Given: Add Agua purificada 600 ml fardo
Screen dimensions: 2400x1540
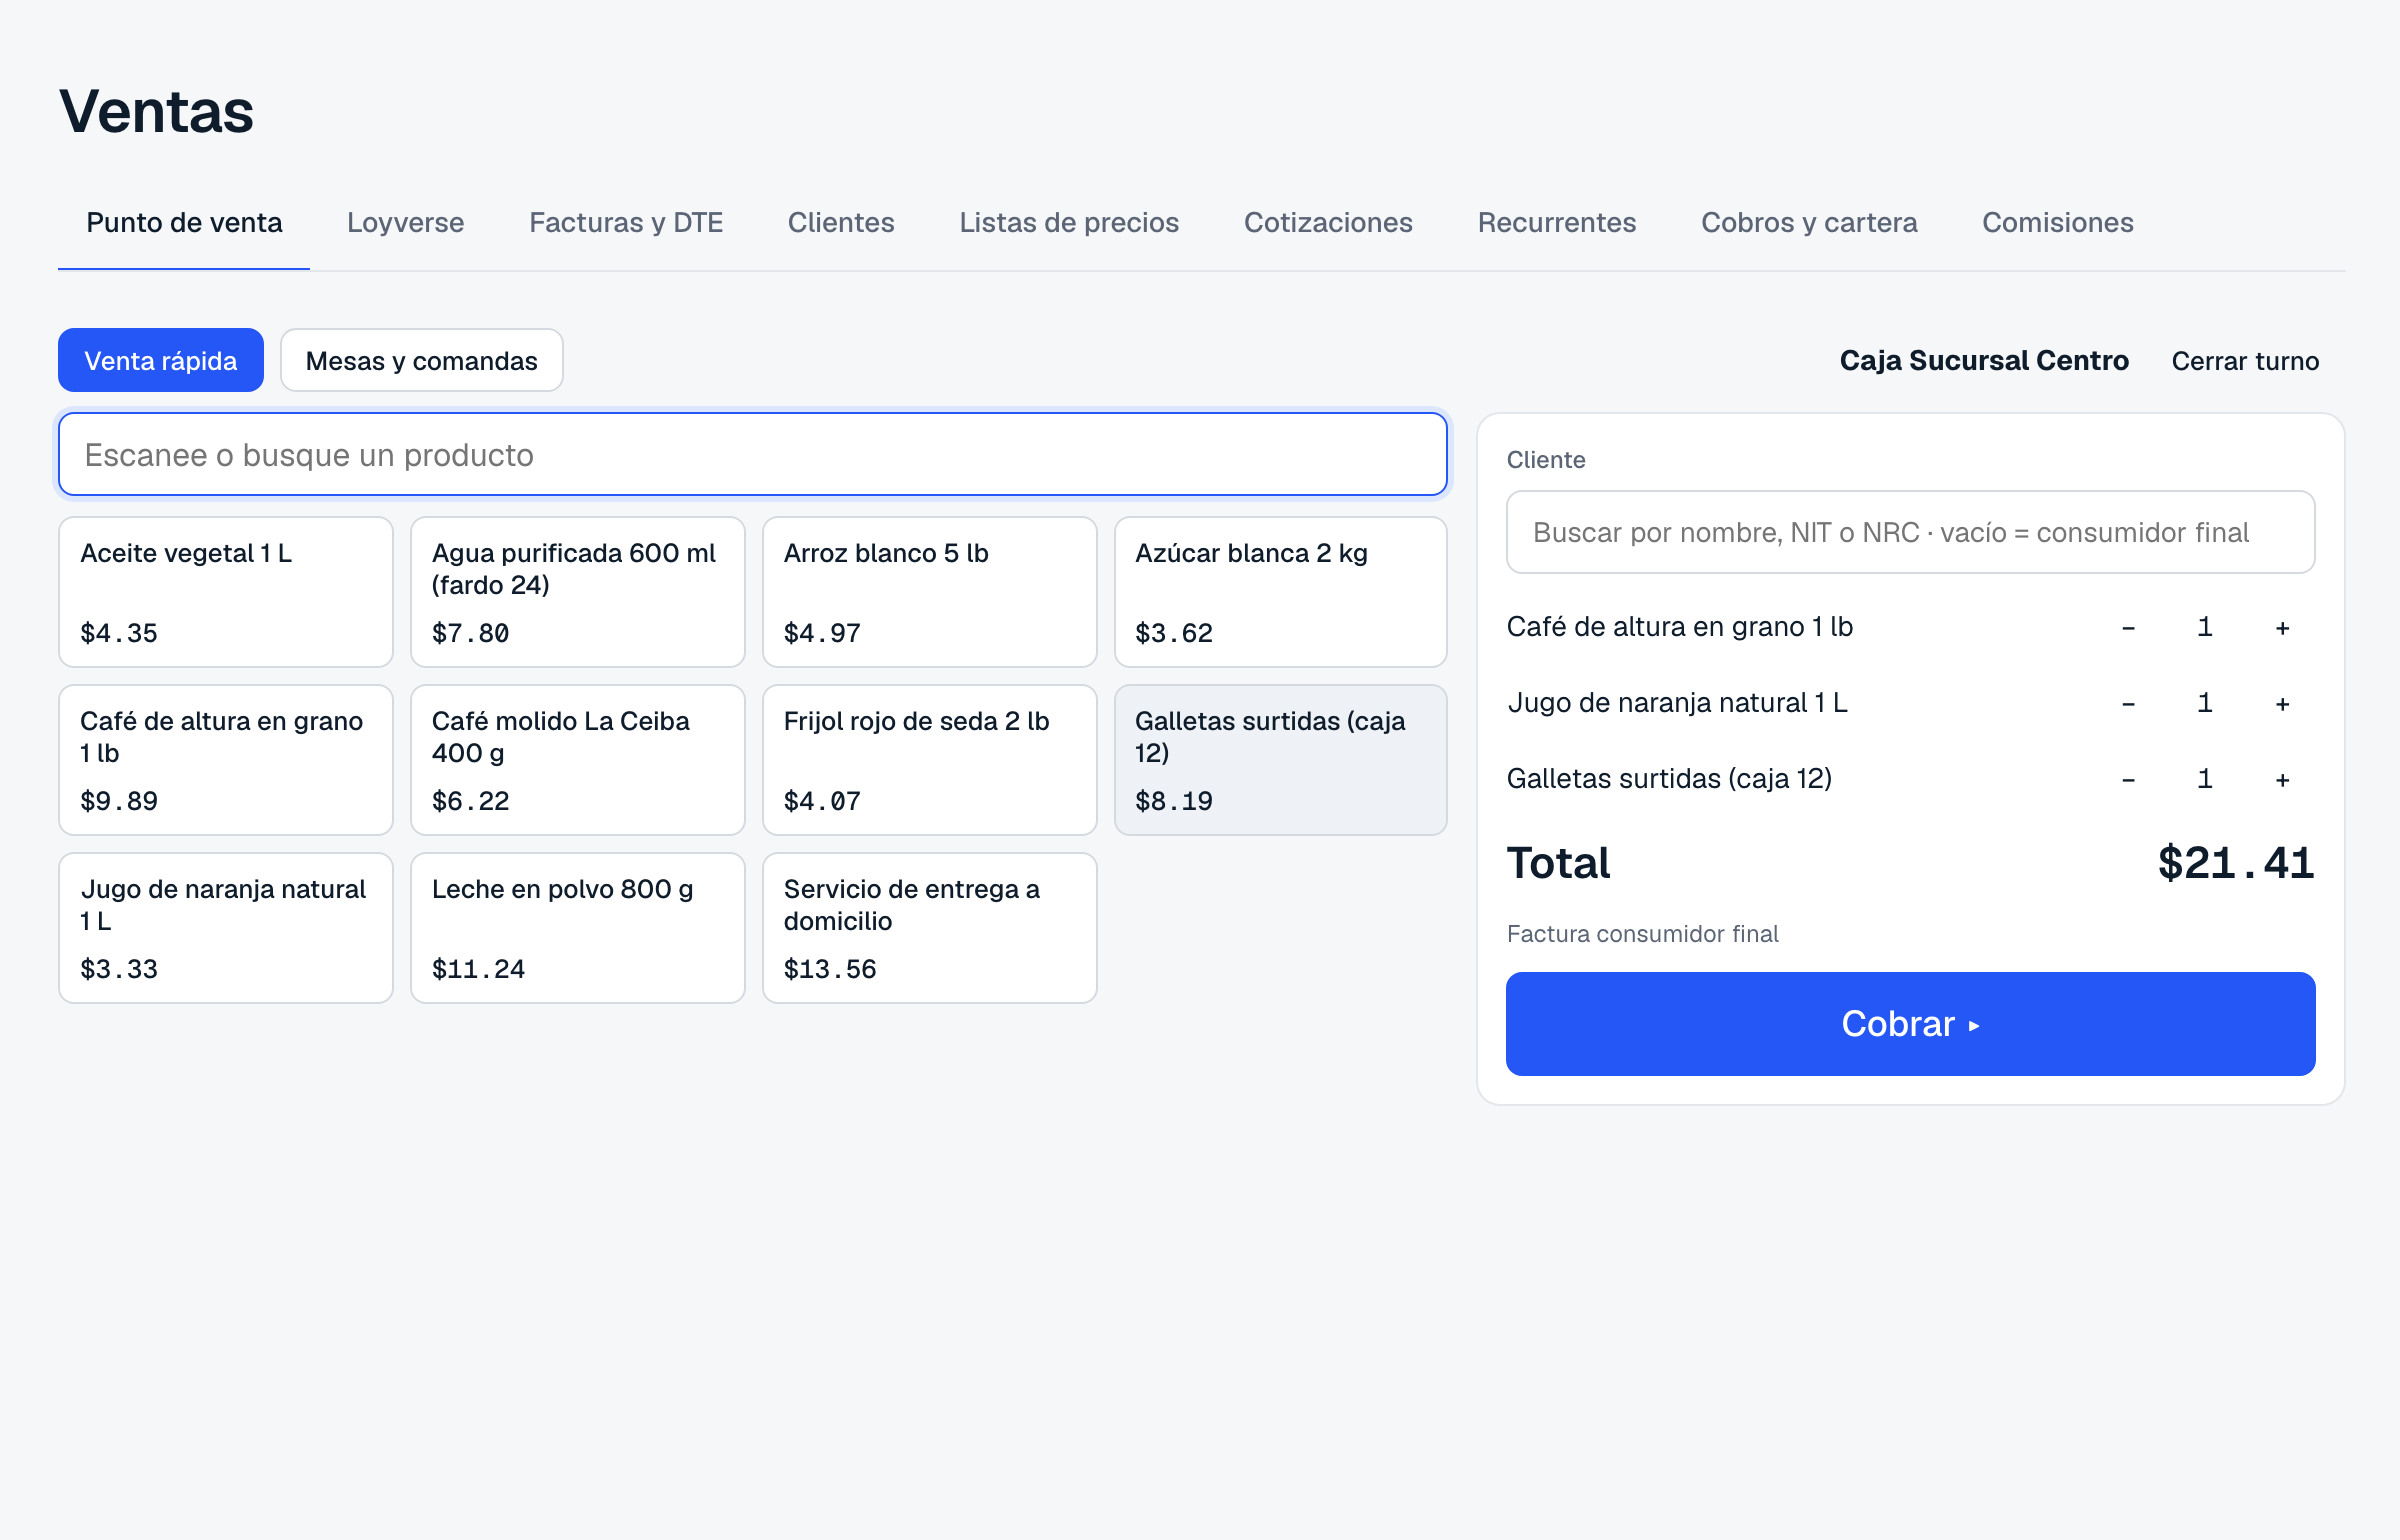Looking at the screenshot, I should [x=578, y=592].
